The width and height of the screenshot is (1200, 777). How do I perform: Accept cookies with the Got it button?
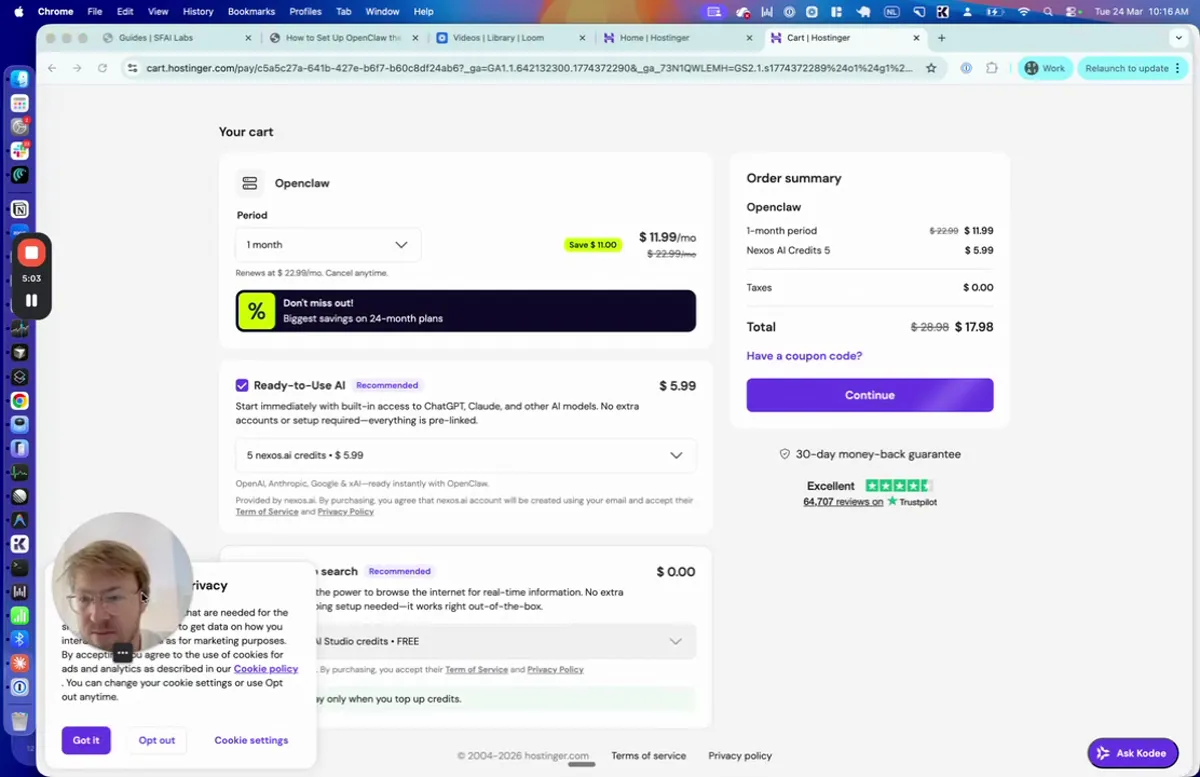[x=86, y=740]
